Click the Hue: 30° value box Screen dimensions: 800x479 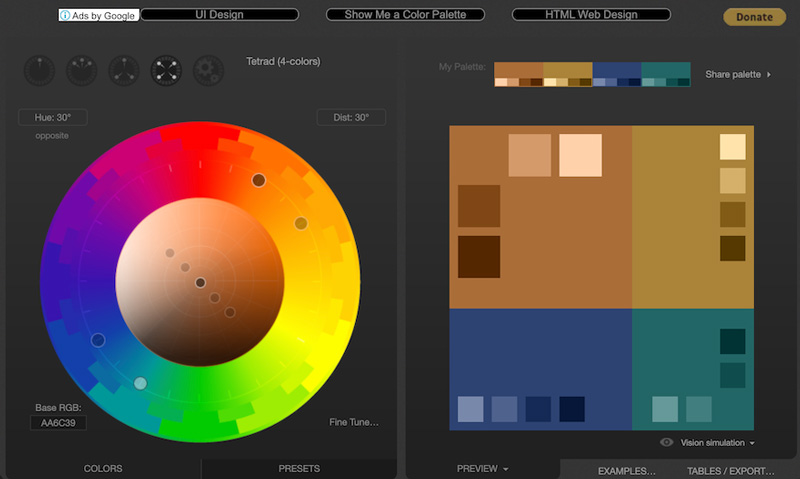52,118
